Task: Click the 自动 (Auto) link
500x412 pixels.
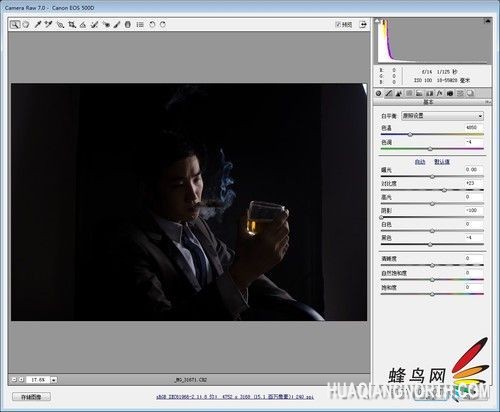Action: (x=420, y=162)
